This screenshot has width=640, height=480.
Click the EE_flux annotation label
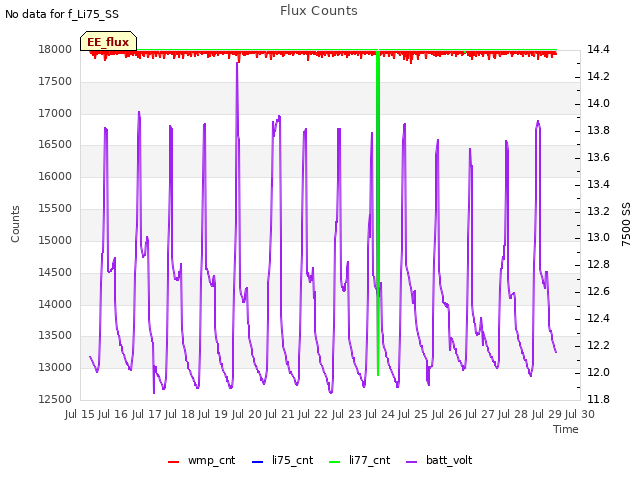[108, 42]
